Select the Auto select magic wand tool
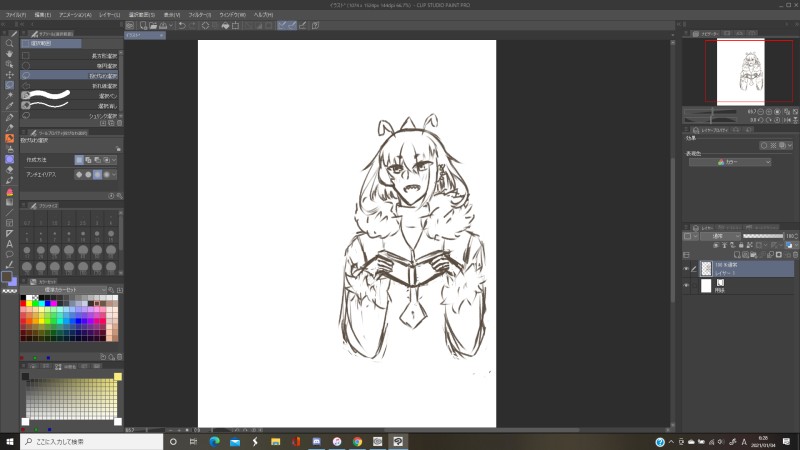 point(9,95)
